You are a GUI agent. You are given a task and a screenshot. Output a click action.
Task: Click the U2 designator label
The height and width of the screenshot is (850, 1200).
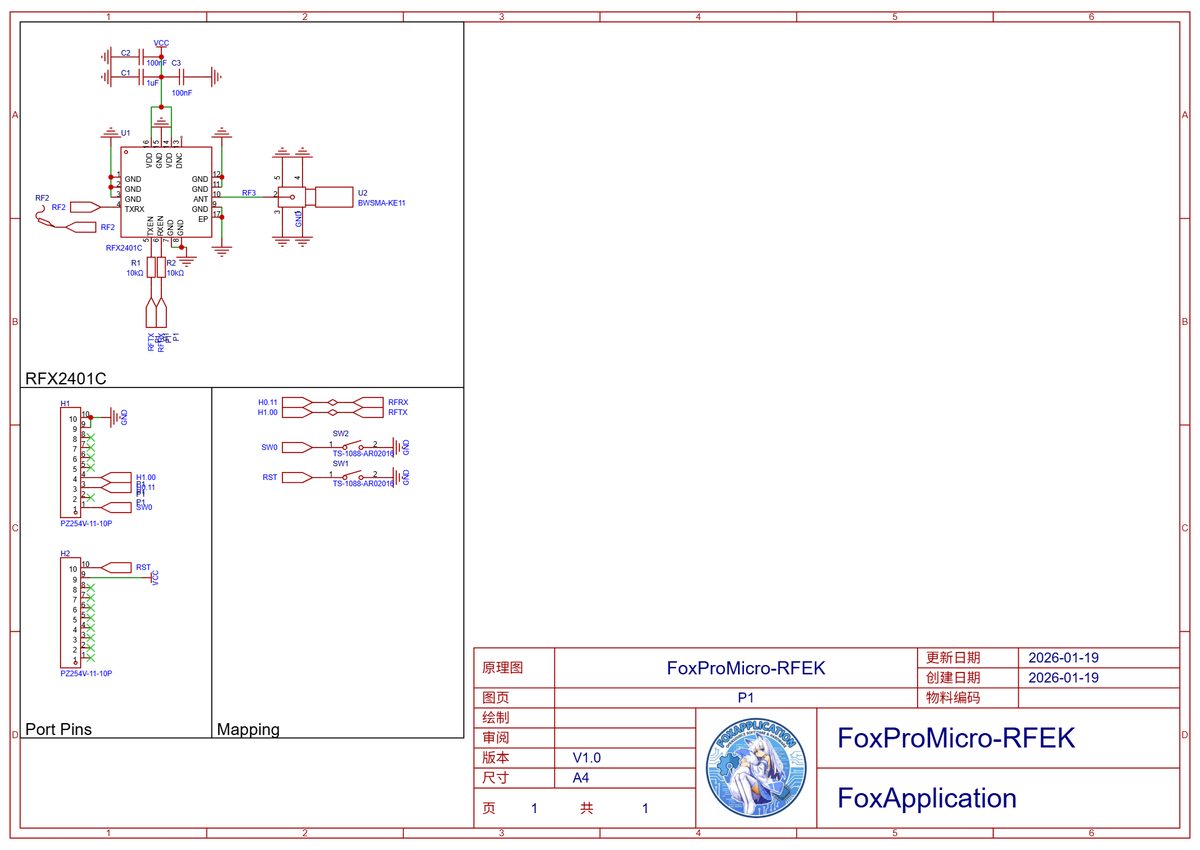coord(362,192)
